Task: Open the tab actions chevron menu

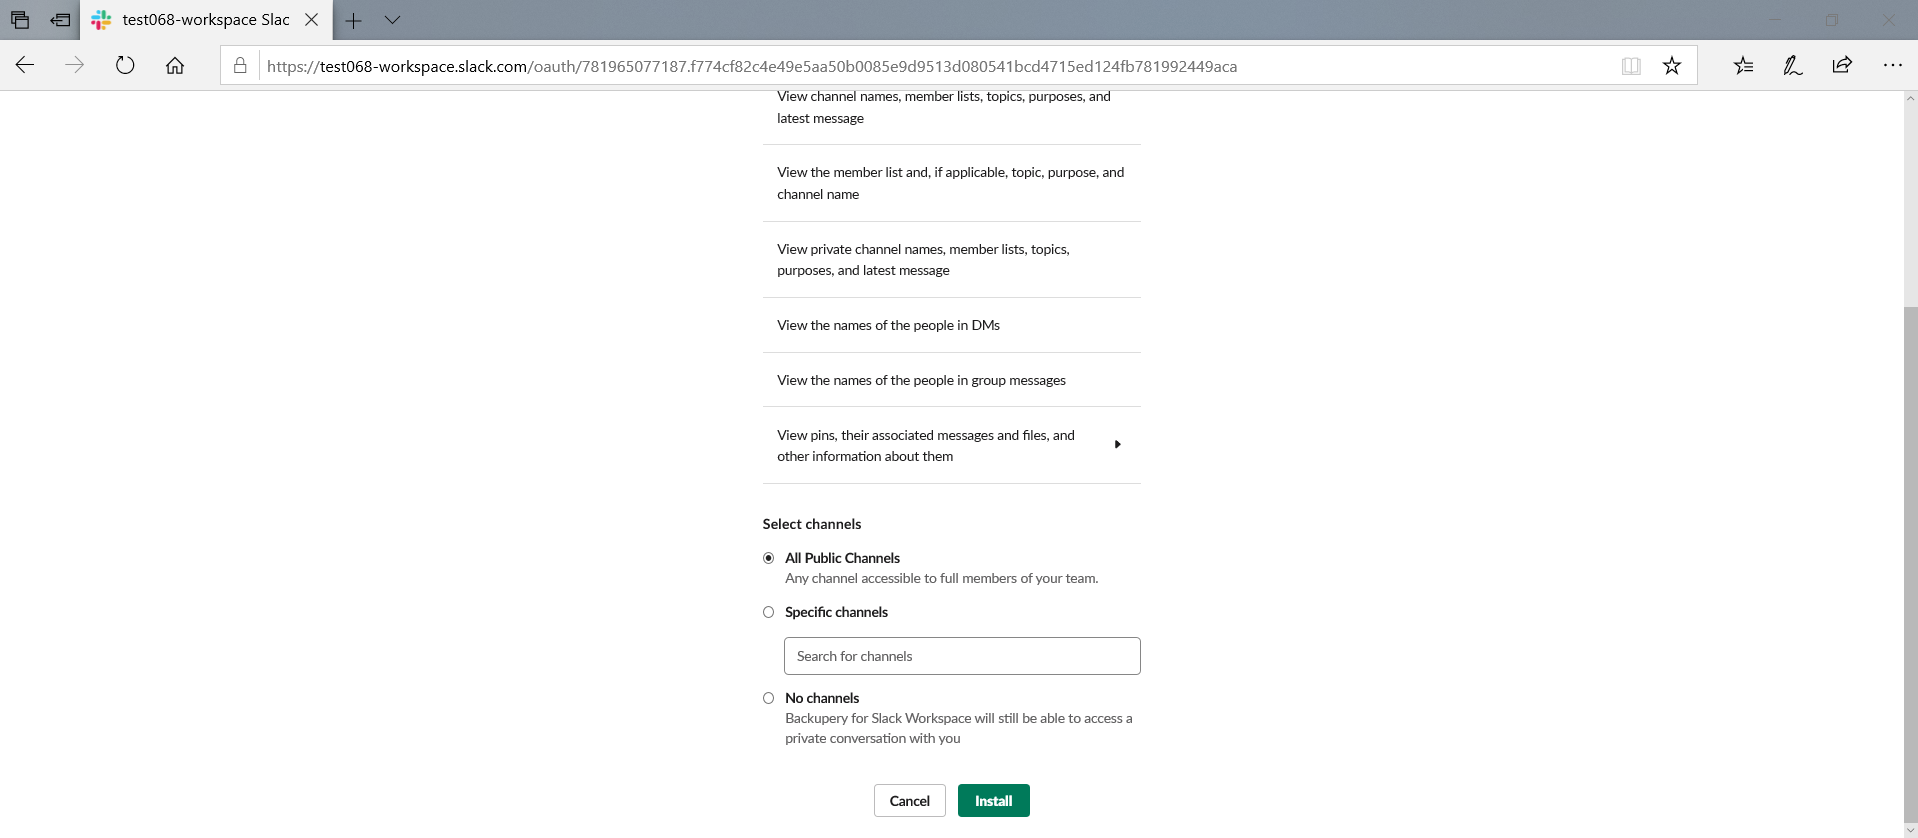Action: tap(393, 20)
